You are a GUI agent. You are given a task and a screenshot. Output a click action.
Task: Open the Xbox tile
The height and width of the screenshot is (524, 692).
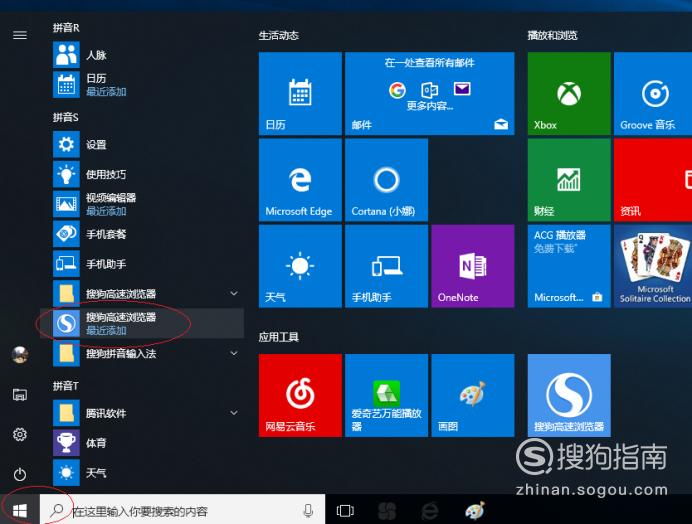pos(569,93)
